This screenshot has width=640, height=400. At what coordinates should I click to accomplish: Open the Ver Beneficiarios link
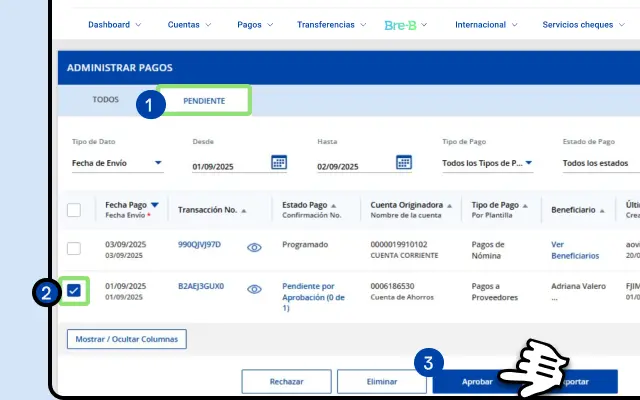(x=575, y=250)
